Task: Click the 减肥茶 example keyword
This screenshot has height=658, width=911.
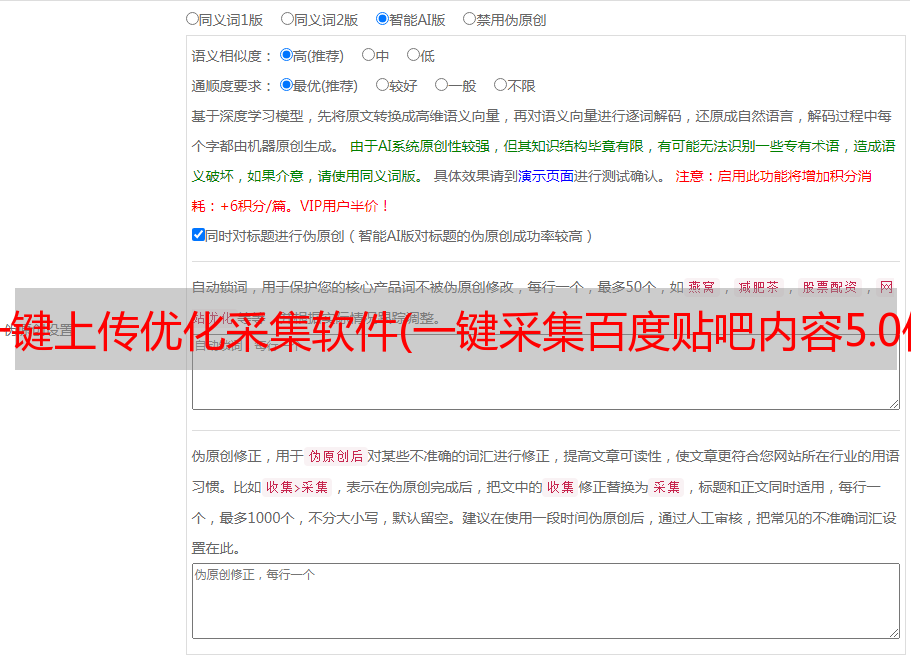Action: tap(759, 287)
